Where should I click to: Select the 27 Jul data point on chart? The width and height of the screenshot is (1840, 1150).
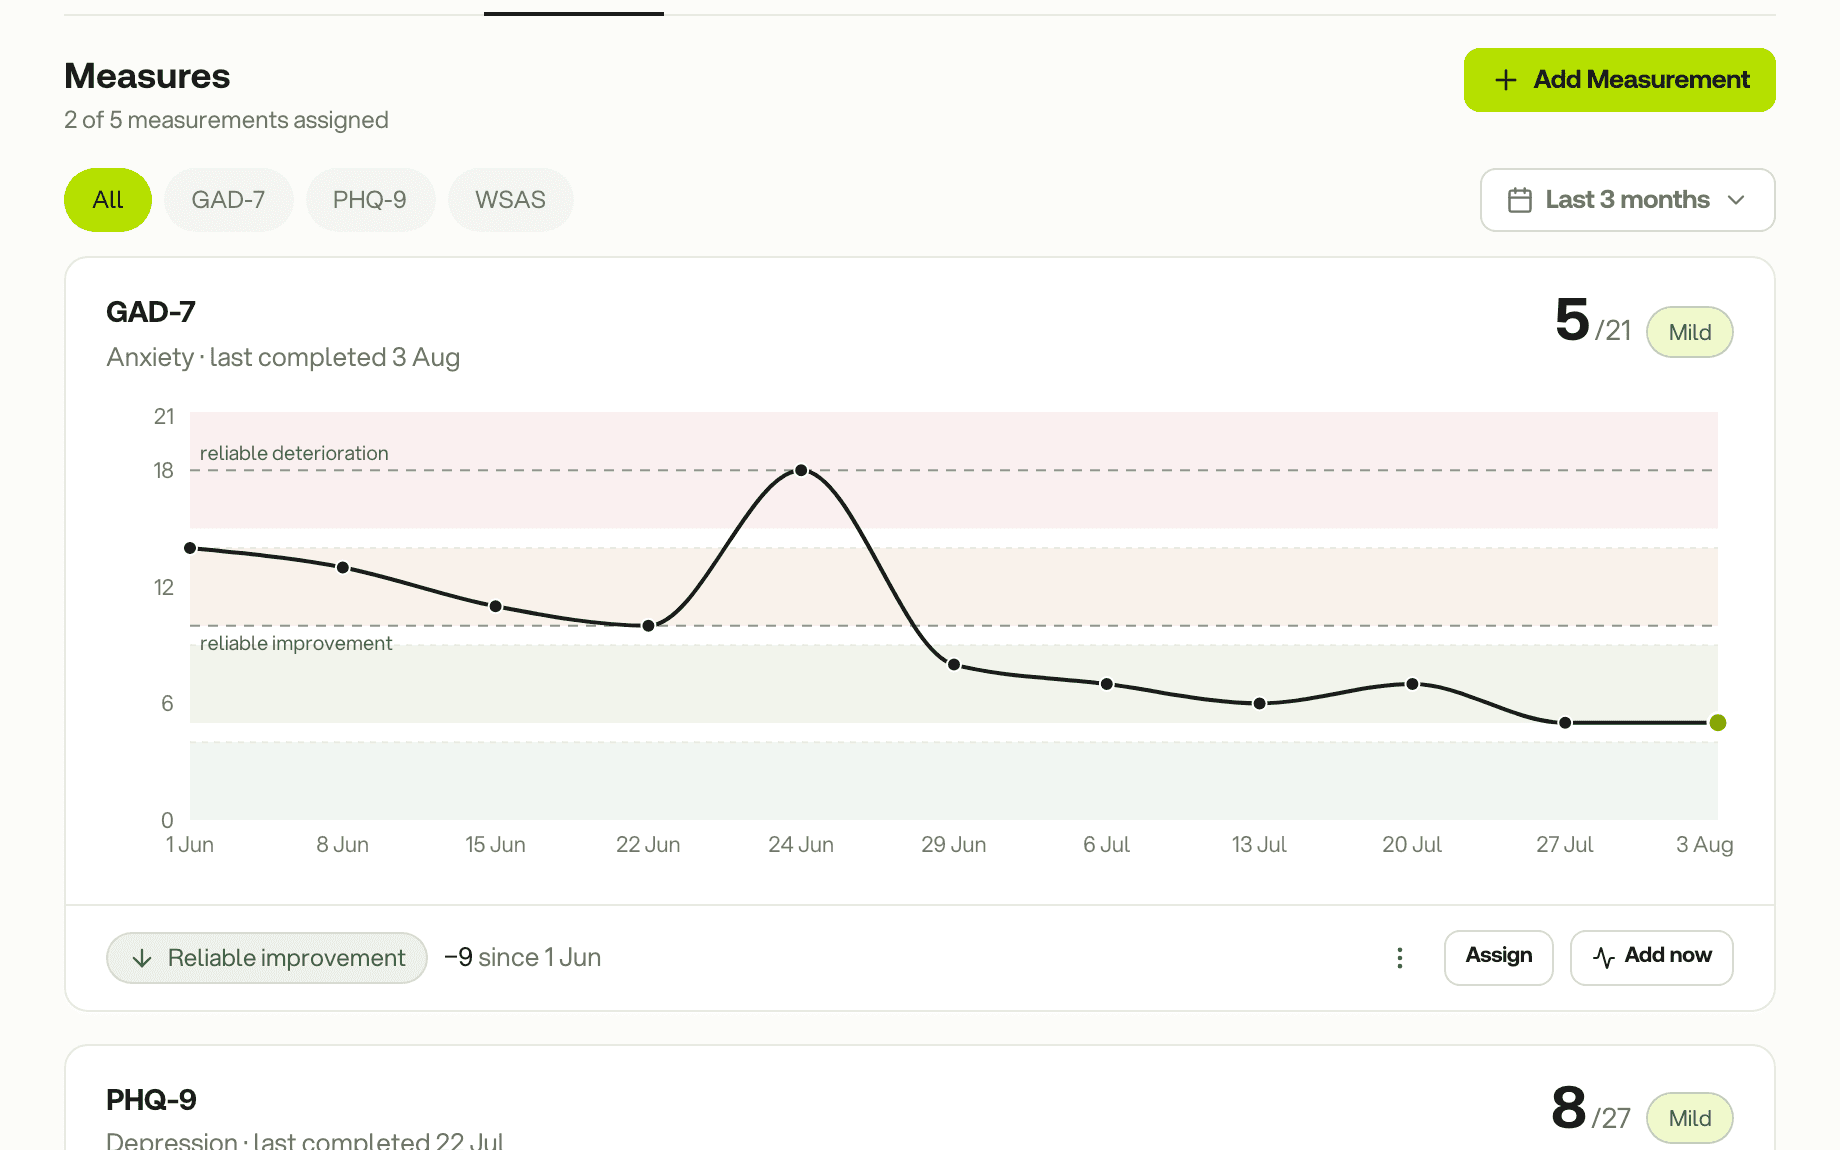pos(1565,723)
